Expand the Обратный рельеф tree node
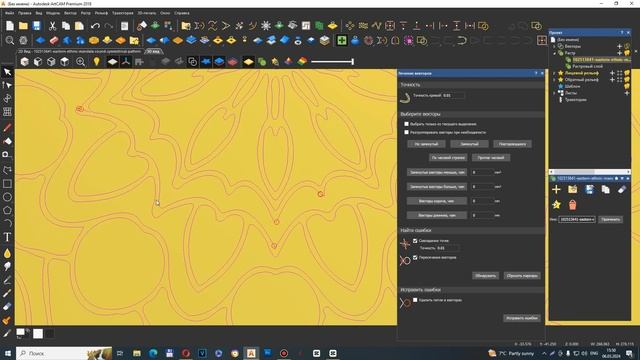The width and height of the screenshot is (640, 360). (x=554, y=80)
